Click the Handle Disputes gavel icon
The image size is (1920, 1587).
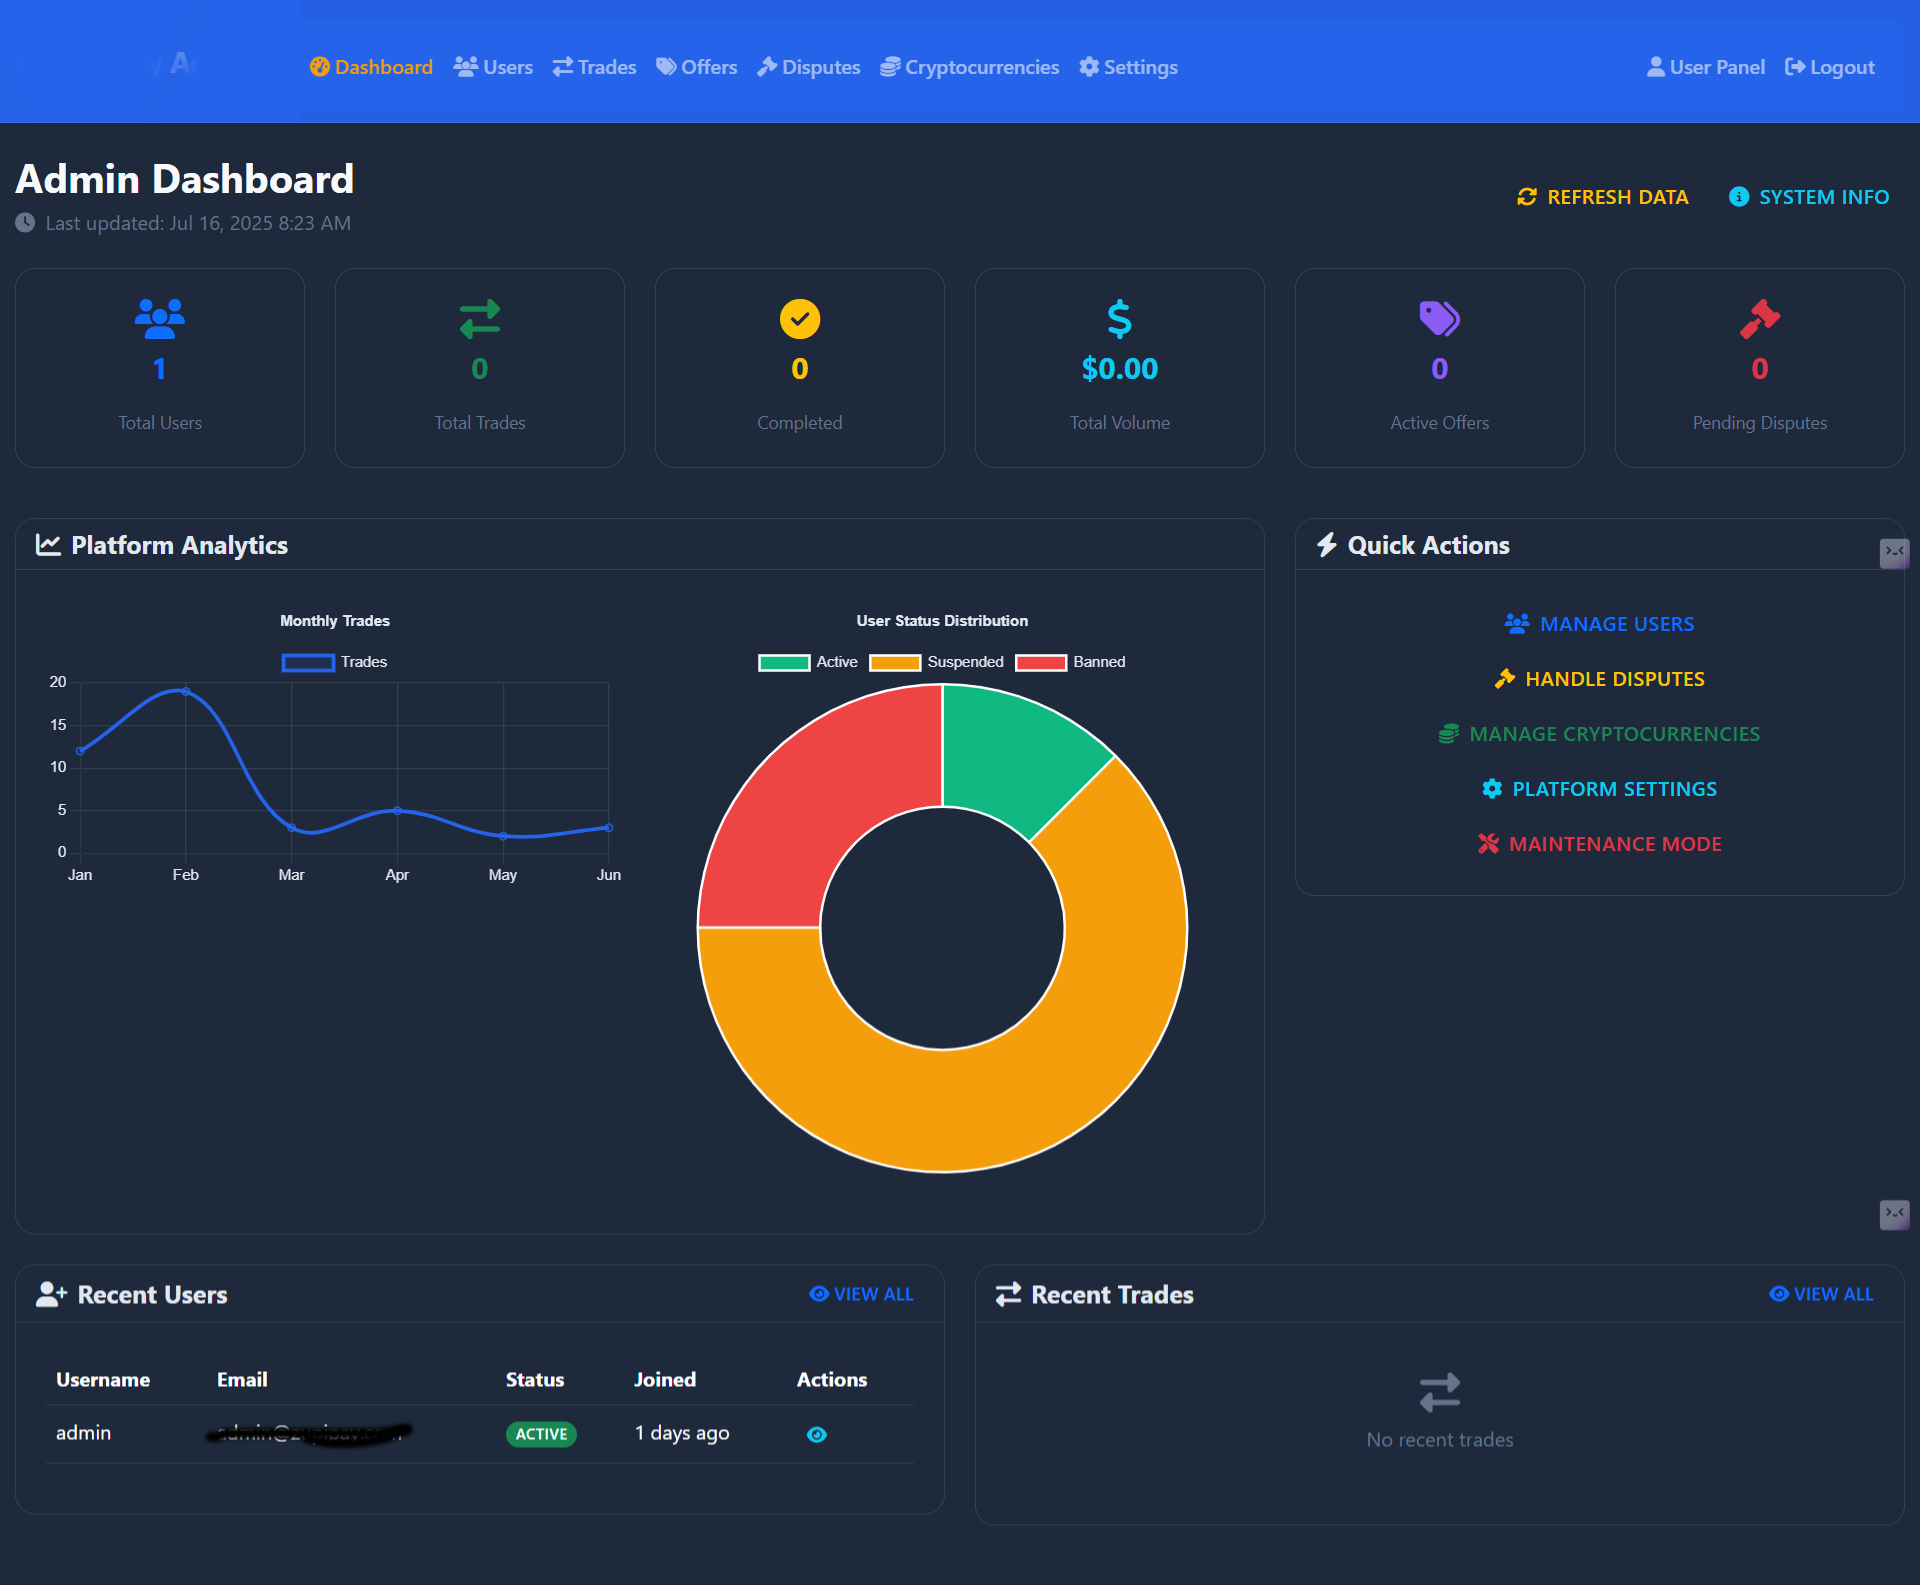1504,678
